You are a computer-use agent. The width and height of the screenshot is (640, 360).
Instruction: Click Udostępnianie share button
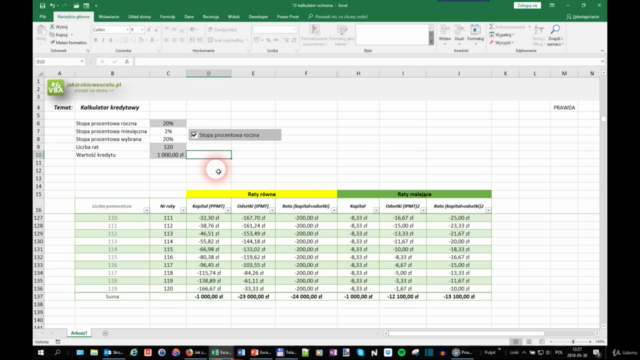click(583, 17)
